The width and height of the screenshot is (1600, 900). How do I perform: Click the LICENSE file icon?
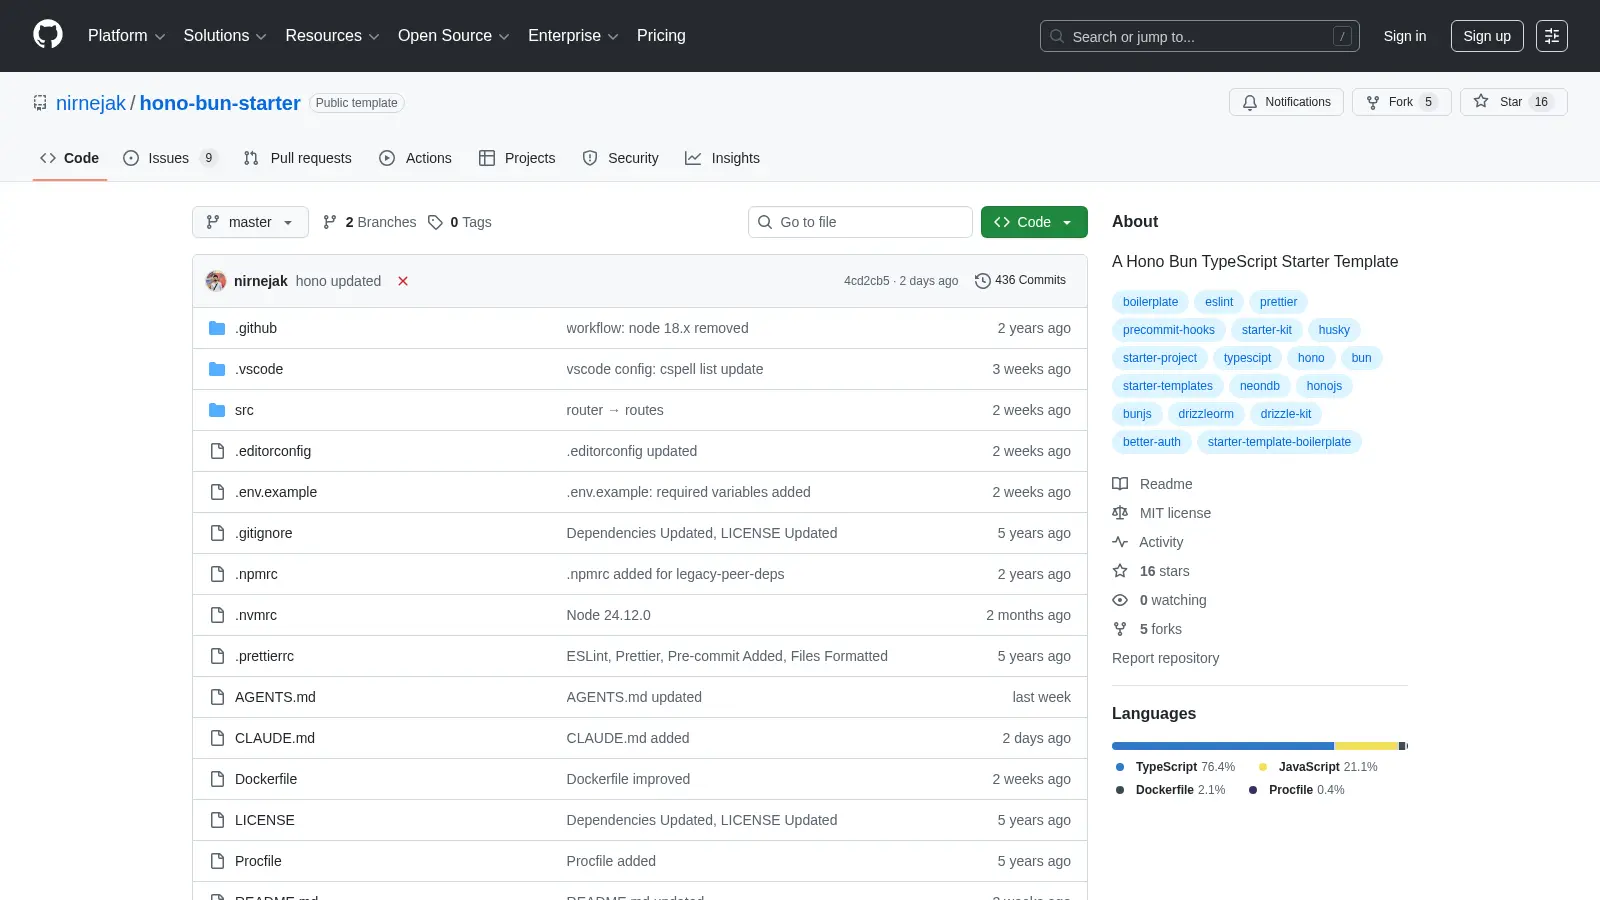coord(217,820)
